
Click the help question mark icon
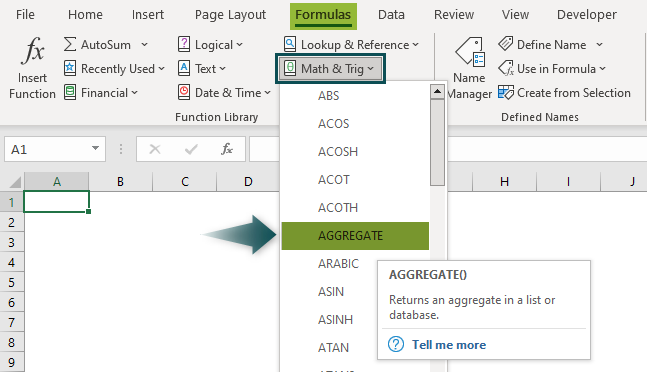point(396,344)
